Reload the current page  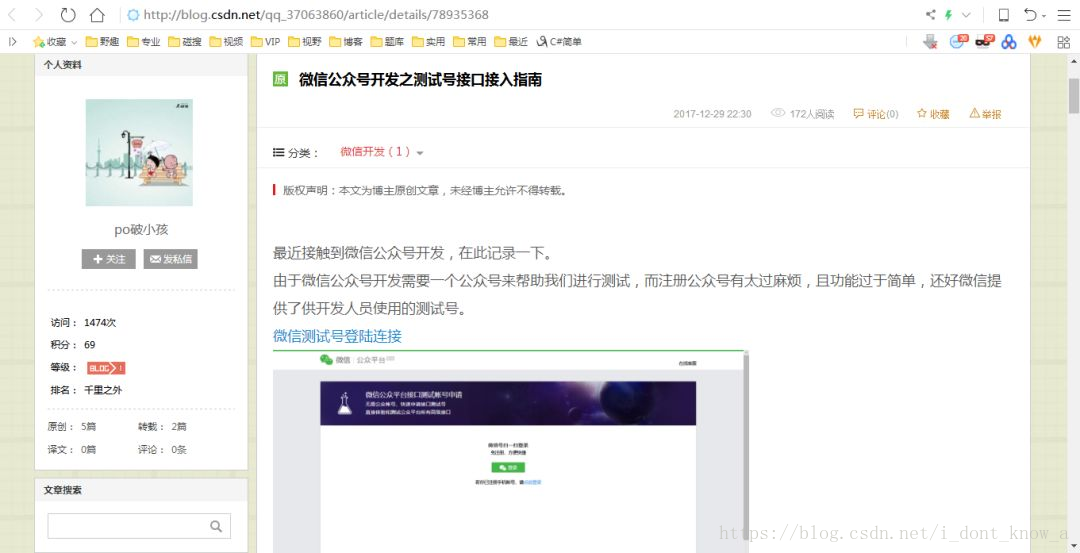(68, 14)
